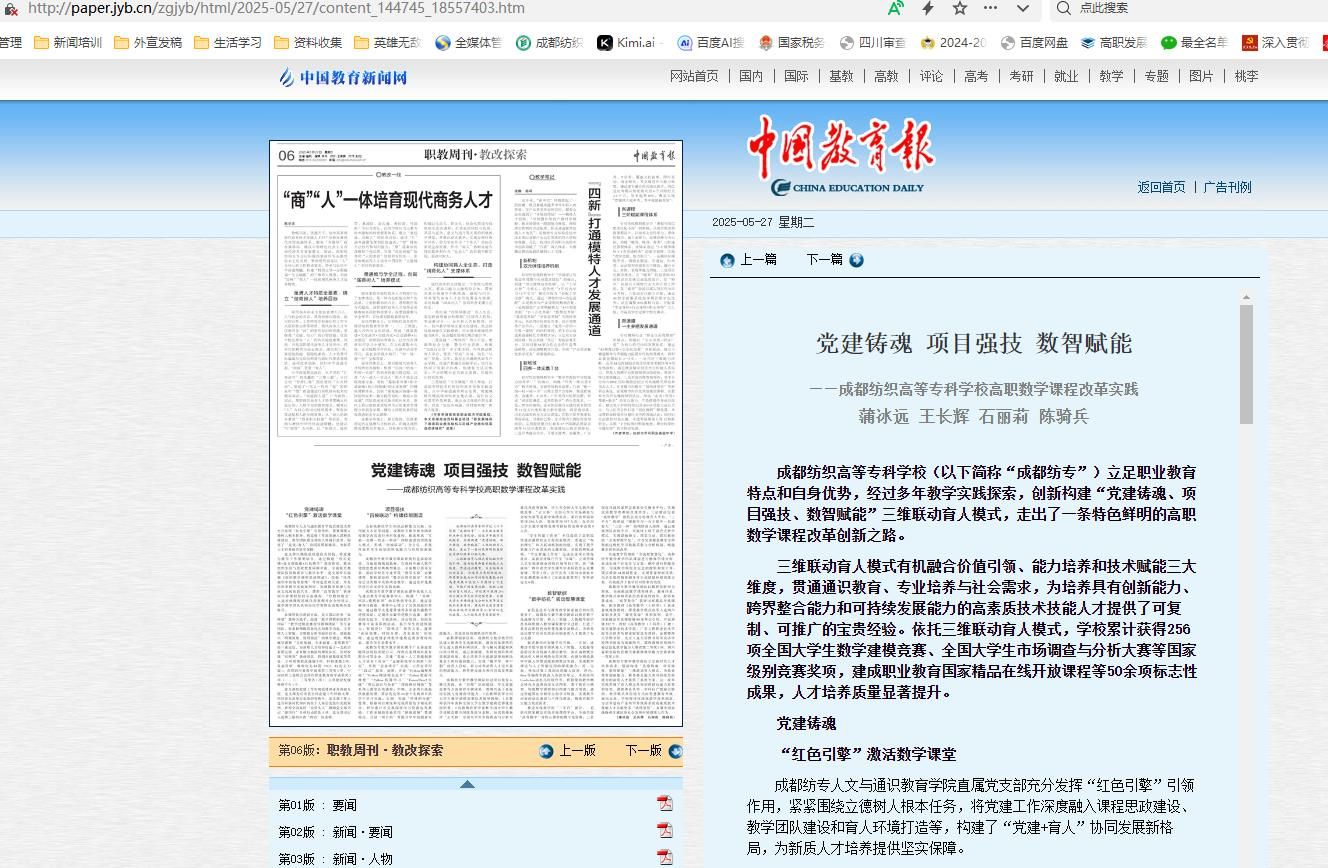Download PDF for 第01版 要闻
Image resolution: width=1328 pixels, height=868 pixels.
(664, 804)
